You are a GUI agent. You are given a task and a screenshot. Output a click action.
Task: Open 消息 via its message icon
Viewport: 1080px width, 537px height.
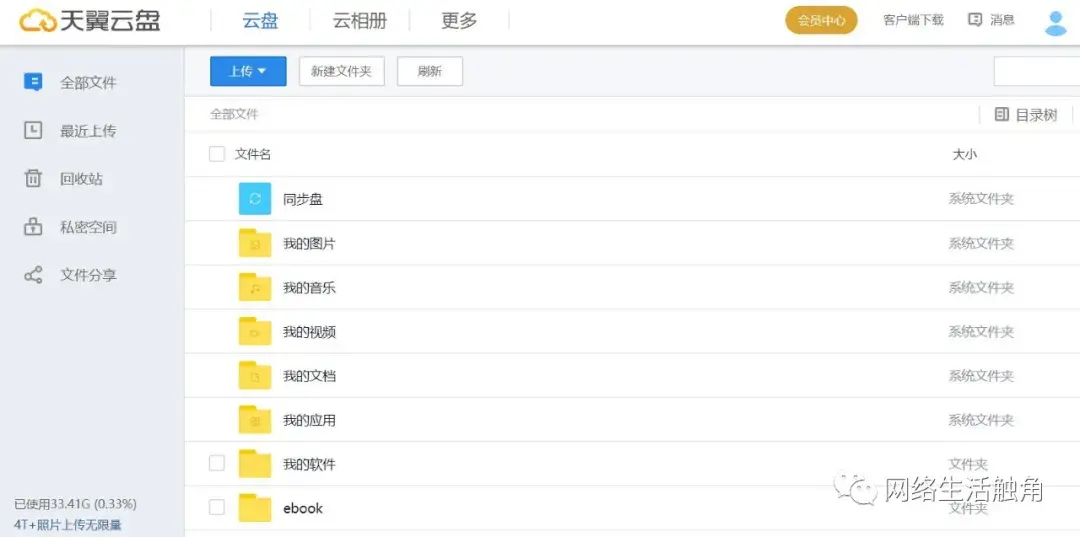[x=975, y=20]
